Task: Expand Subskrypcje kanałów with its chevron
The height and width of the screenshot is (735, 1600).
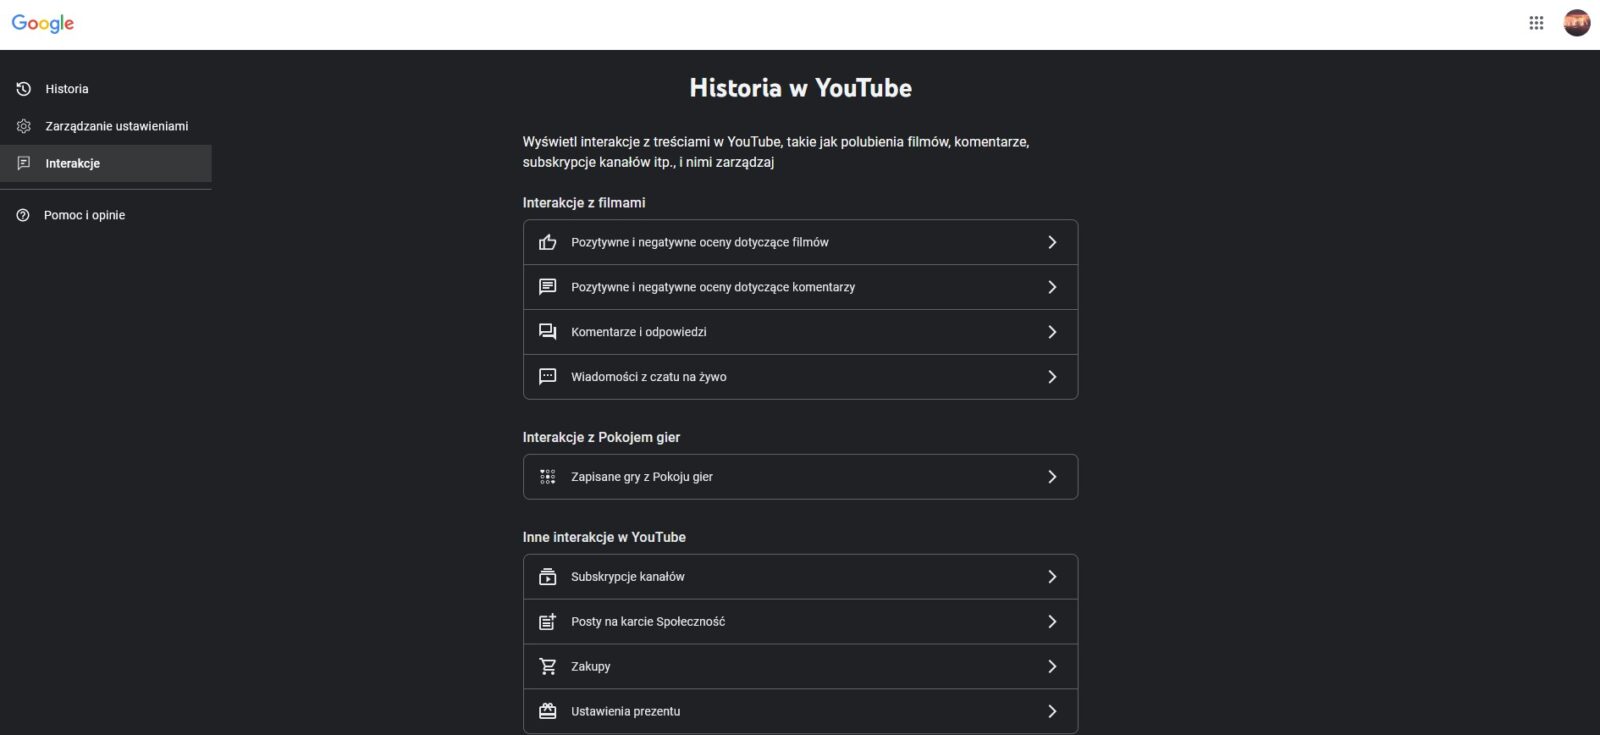Action: (x=1052, y=576)
